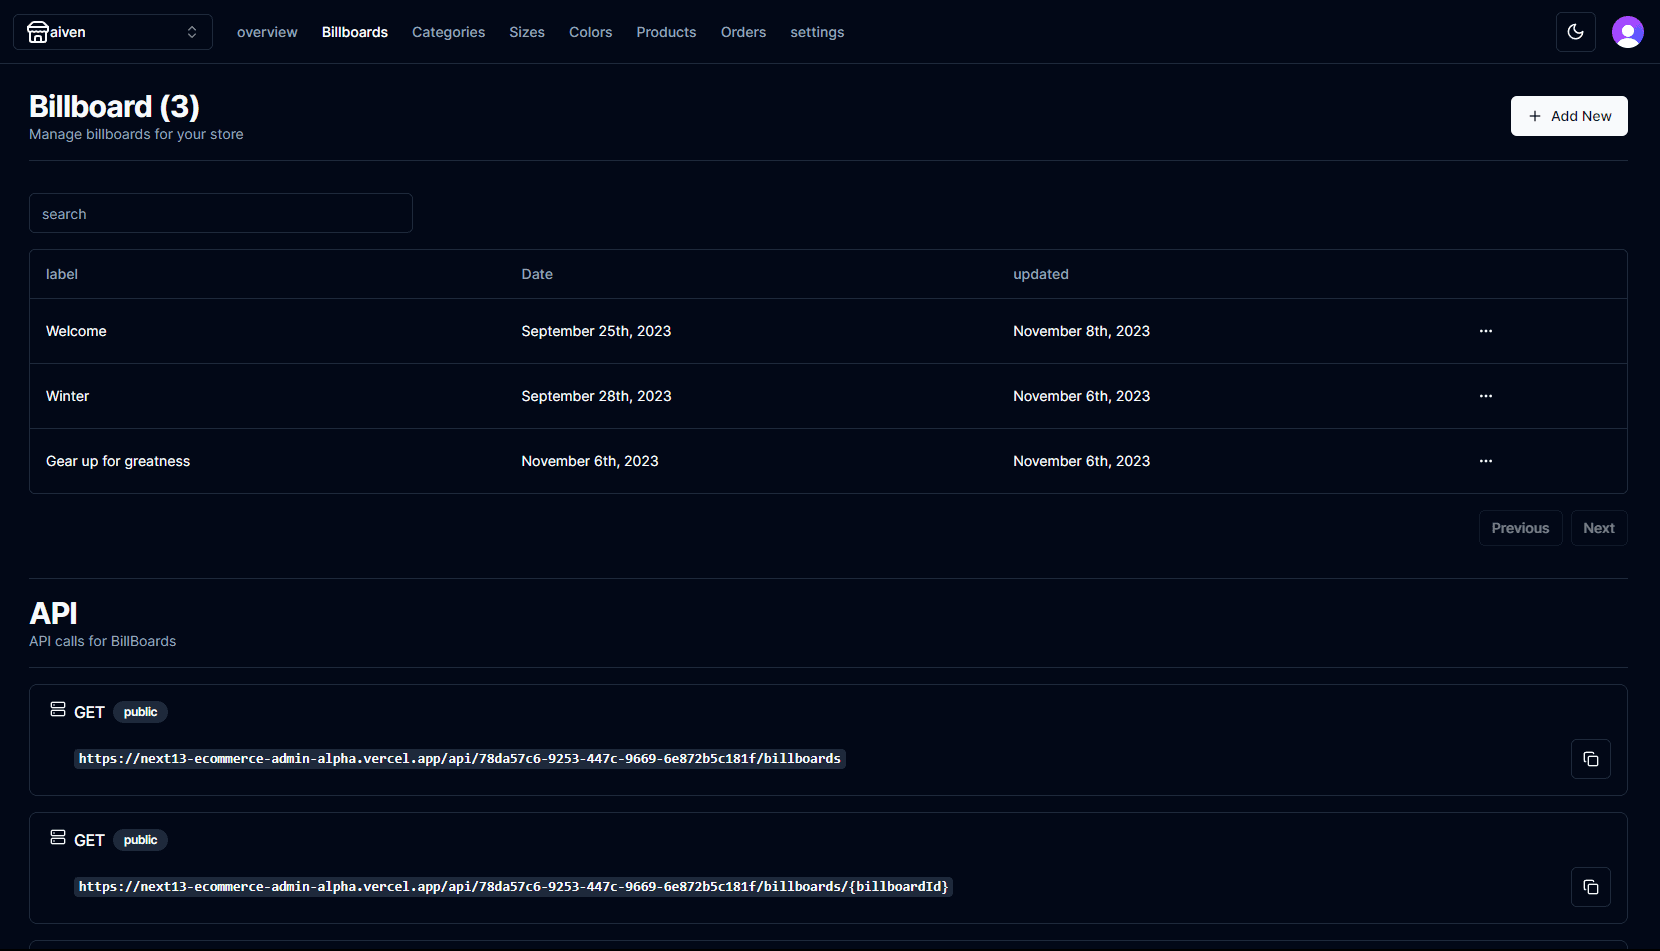Copy the billboardId GET API URL
1660x951 pixels.
[1591, 887]
